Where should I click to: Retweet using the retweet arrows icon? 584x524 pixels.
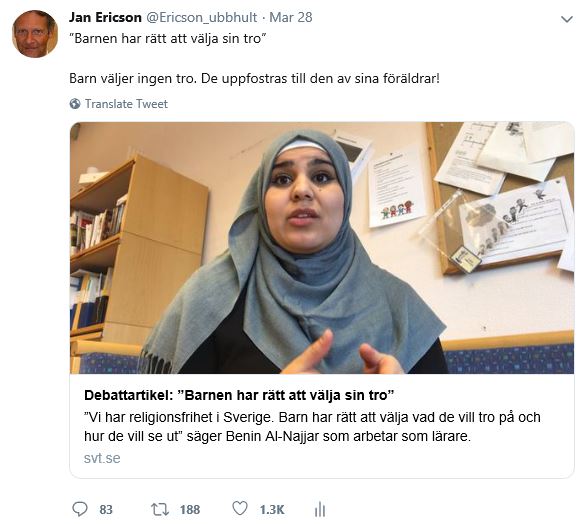(x=160, y=509)
